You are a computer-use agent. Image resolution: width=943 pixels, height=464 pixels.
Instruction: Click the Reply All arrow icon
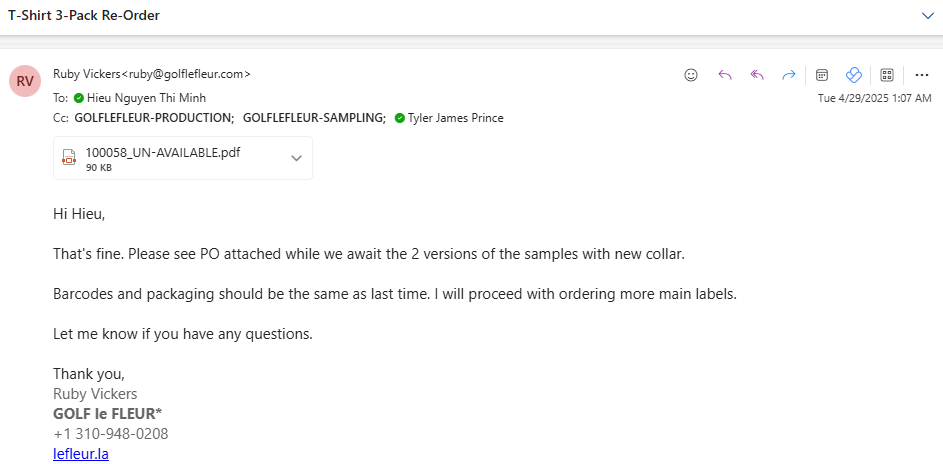click(x=757, y=75)
